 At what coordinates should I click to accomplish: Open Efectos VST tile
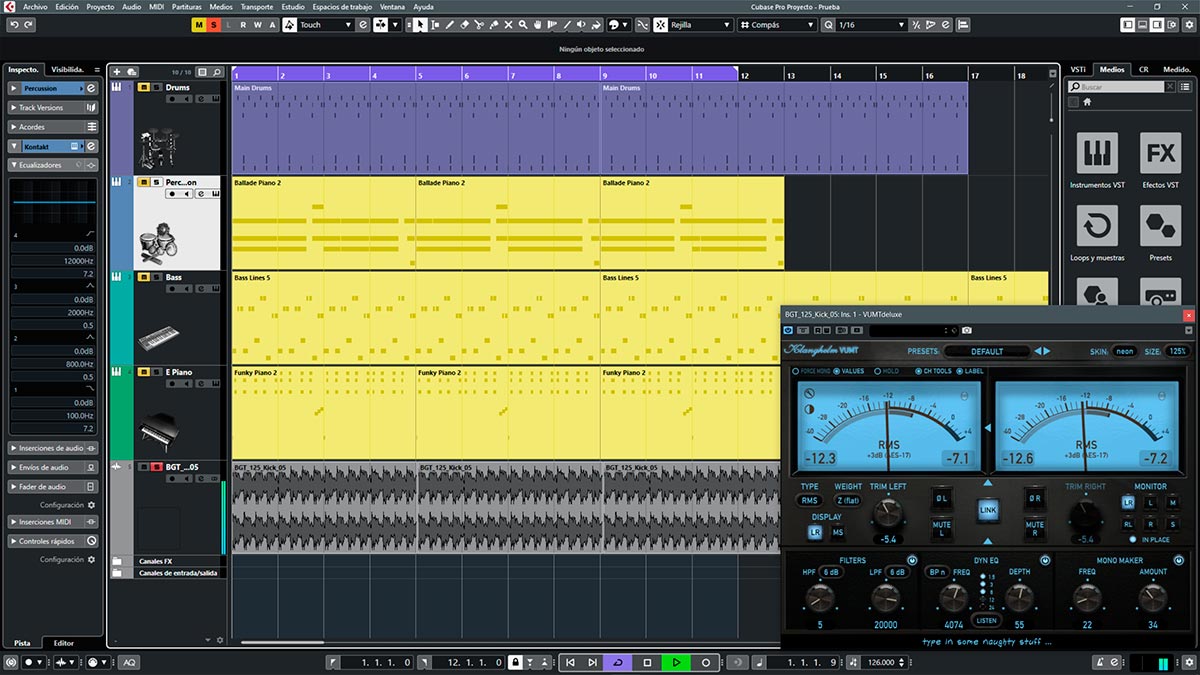click(1161, 153)
